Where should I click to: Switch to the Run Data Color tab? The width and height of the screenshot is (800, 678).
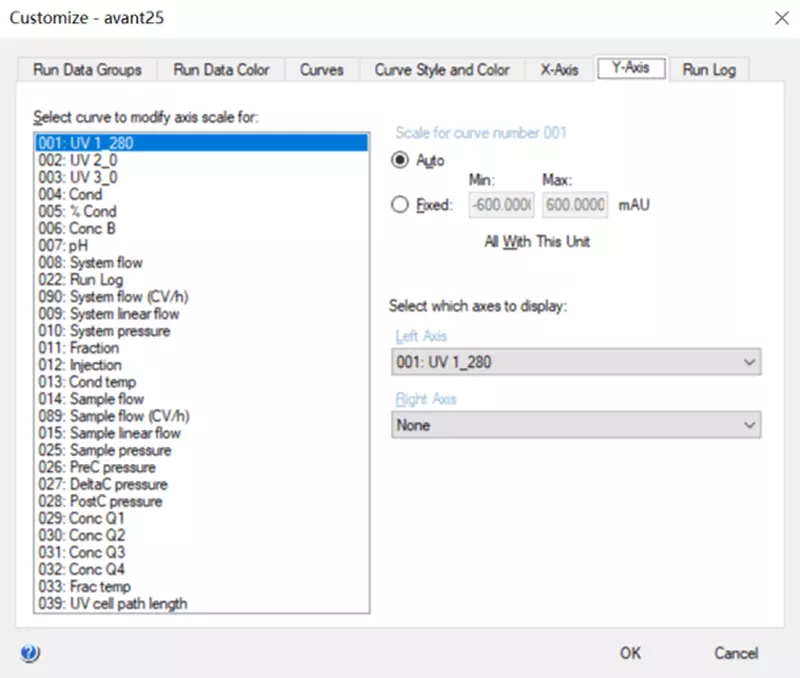pos(221,70)
